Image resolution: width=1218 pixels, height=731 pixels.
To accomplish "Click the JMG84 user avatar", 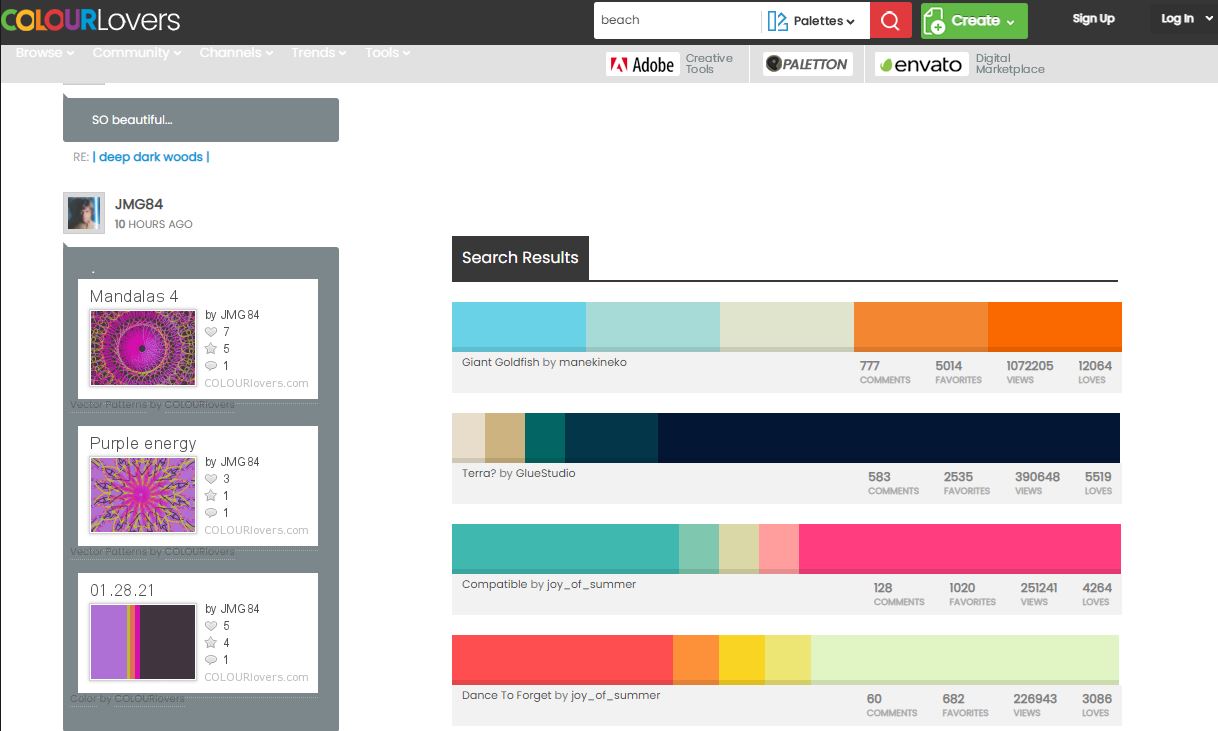I will [84, 213].
